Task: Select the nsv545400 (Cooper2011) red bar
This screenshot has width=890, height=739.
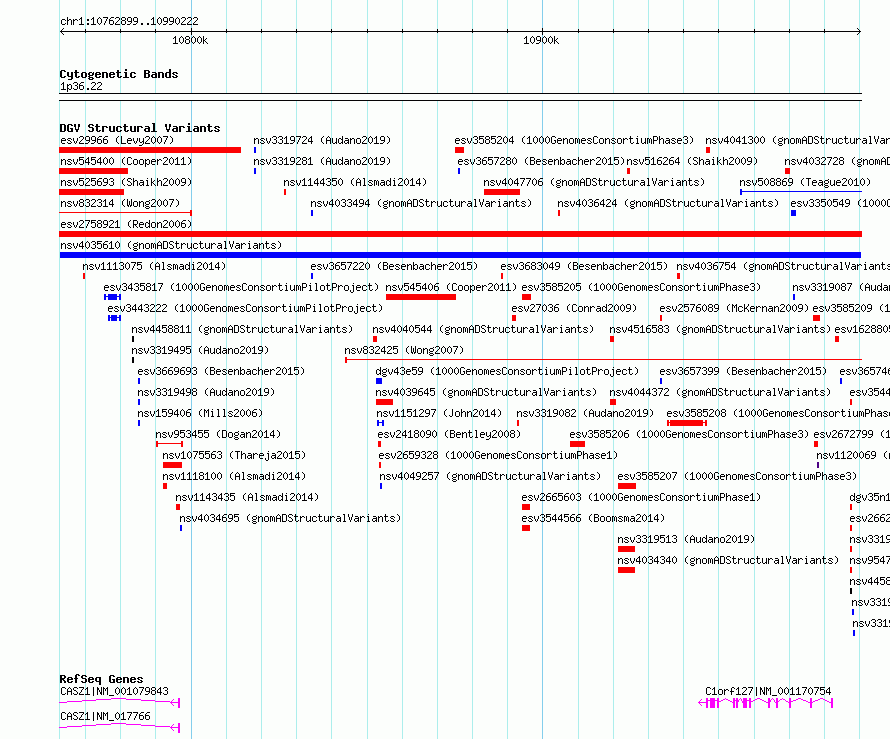Action: (94, 171)
